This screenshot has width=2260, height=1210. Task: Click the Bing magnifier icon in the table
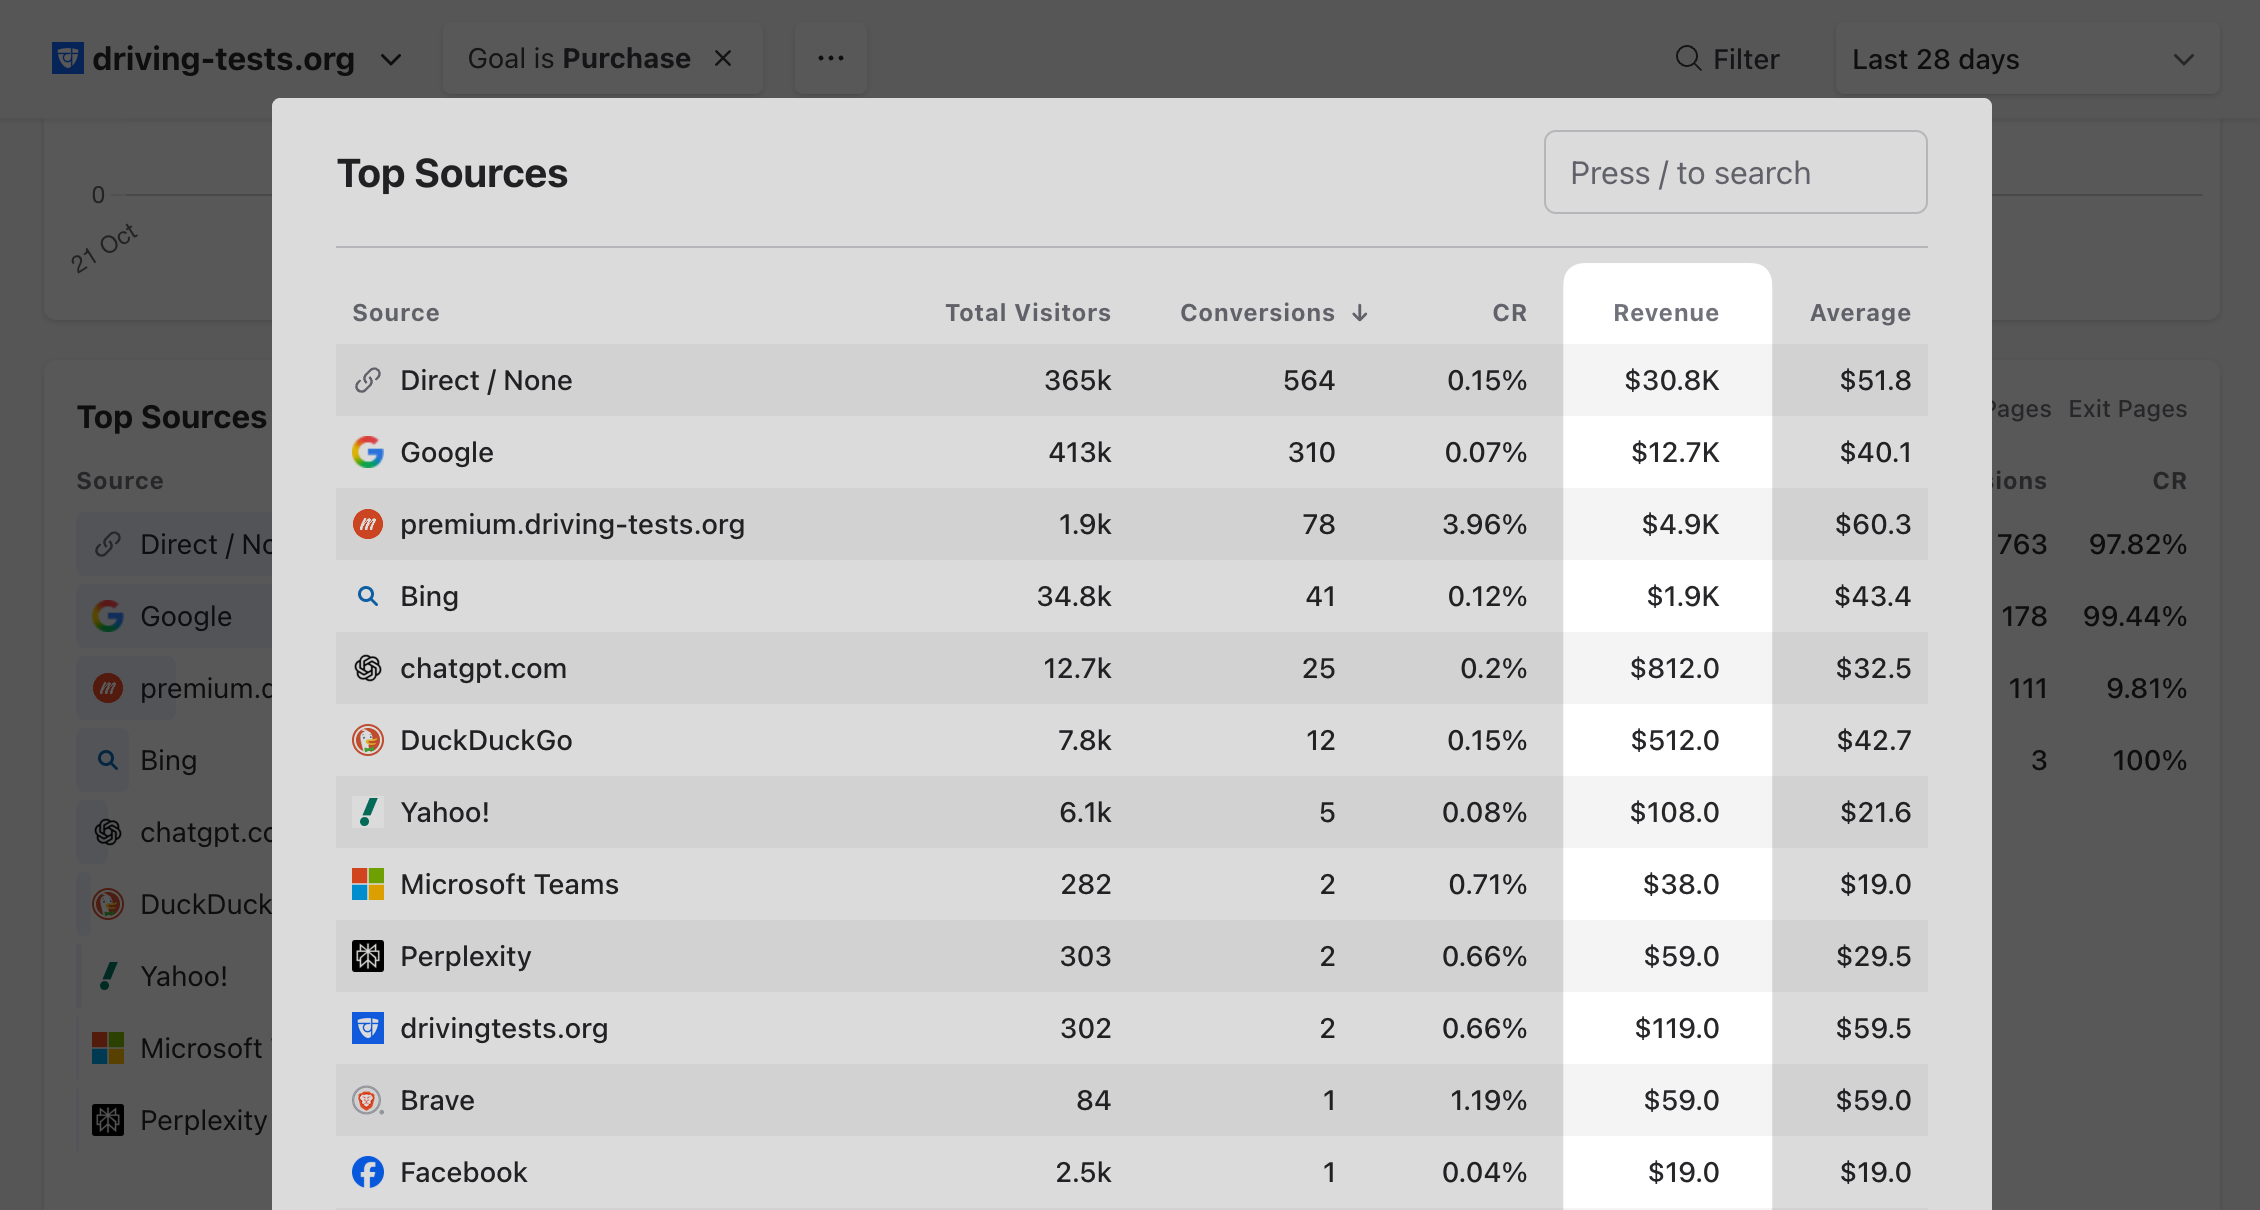pos(367,596)
